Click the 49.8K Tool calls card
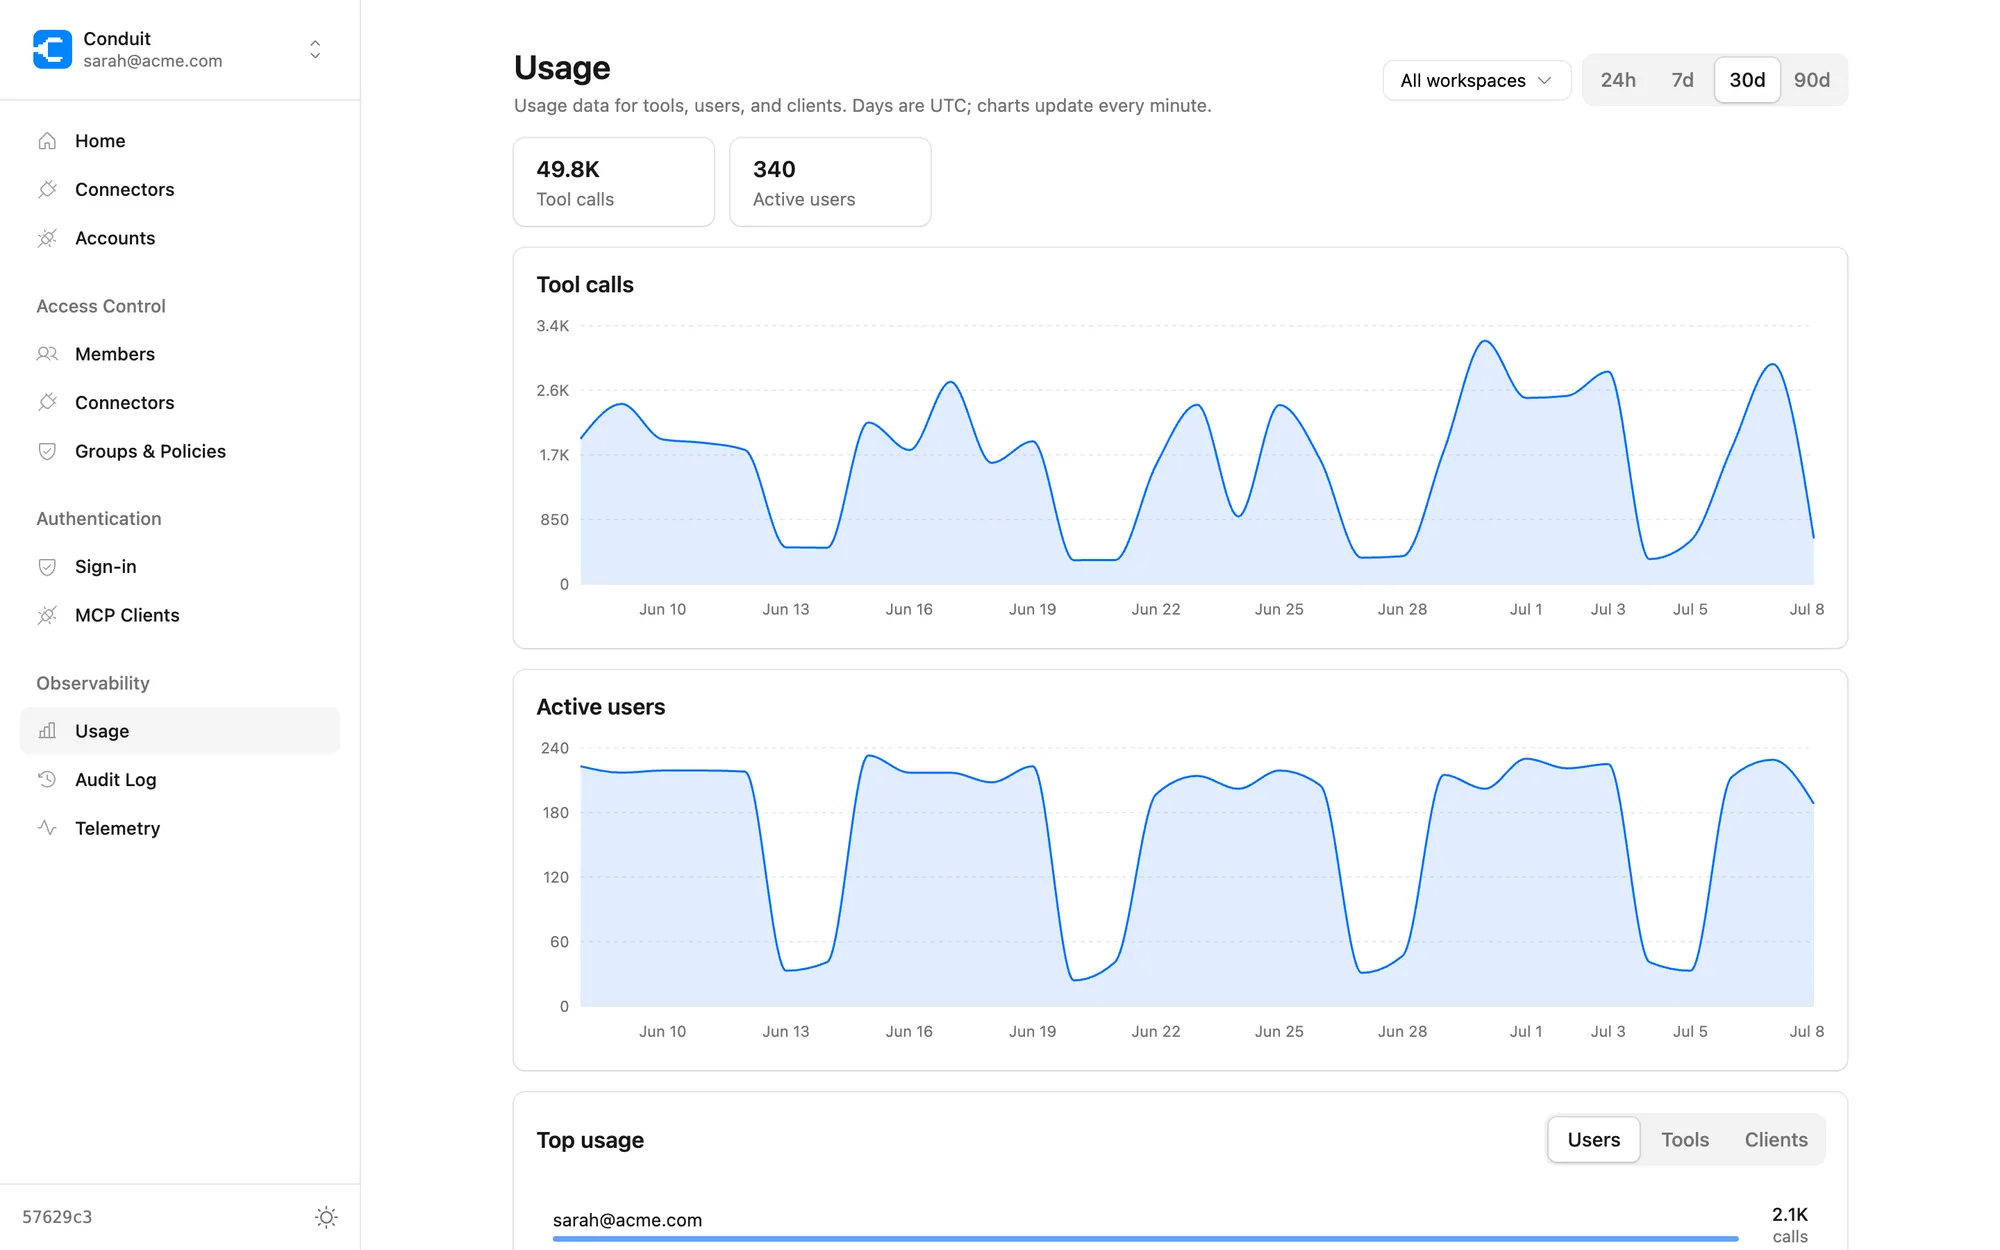The width and height of the screenshot is (2000, 1250). pyautogui.click(x=614, y=182)
